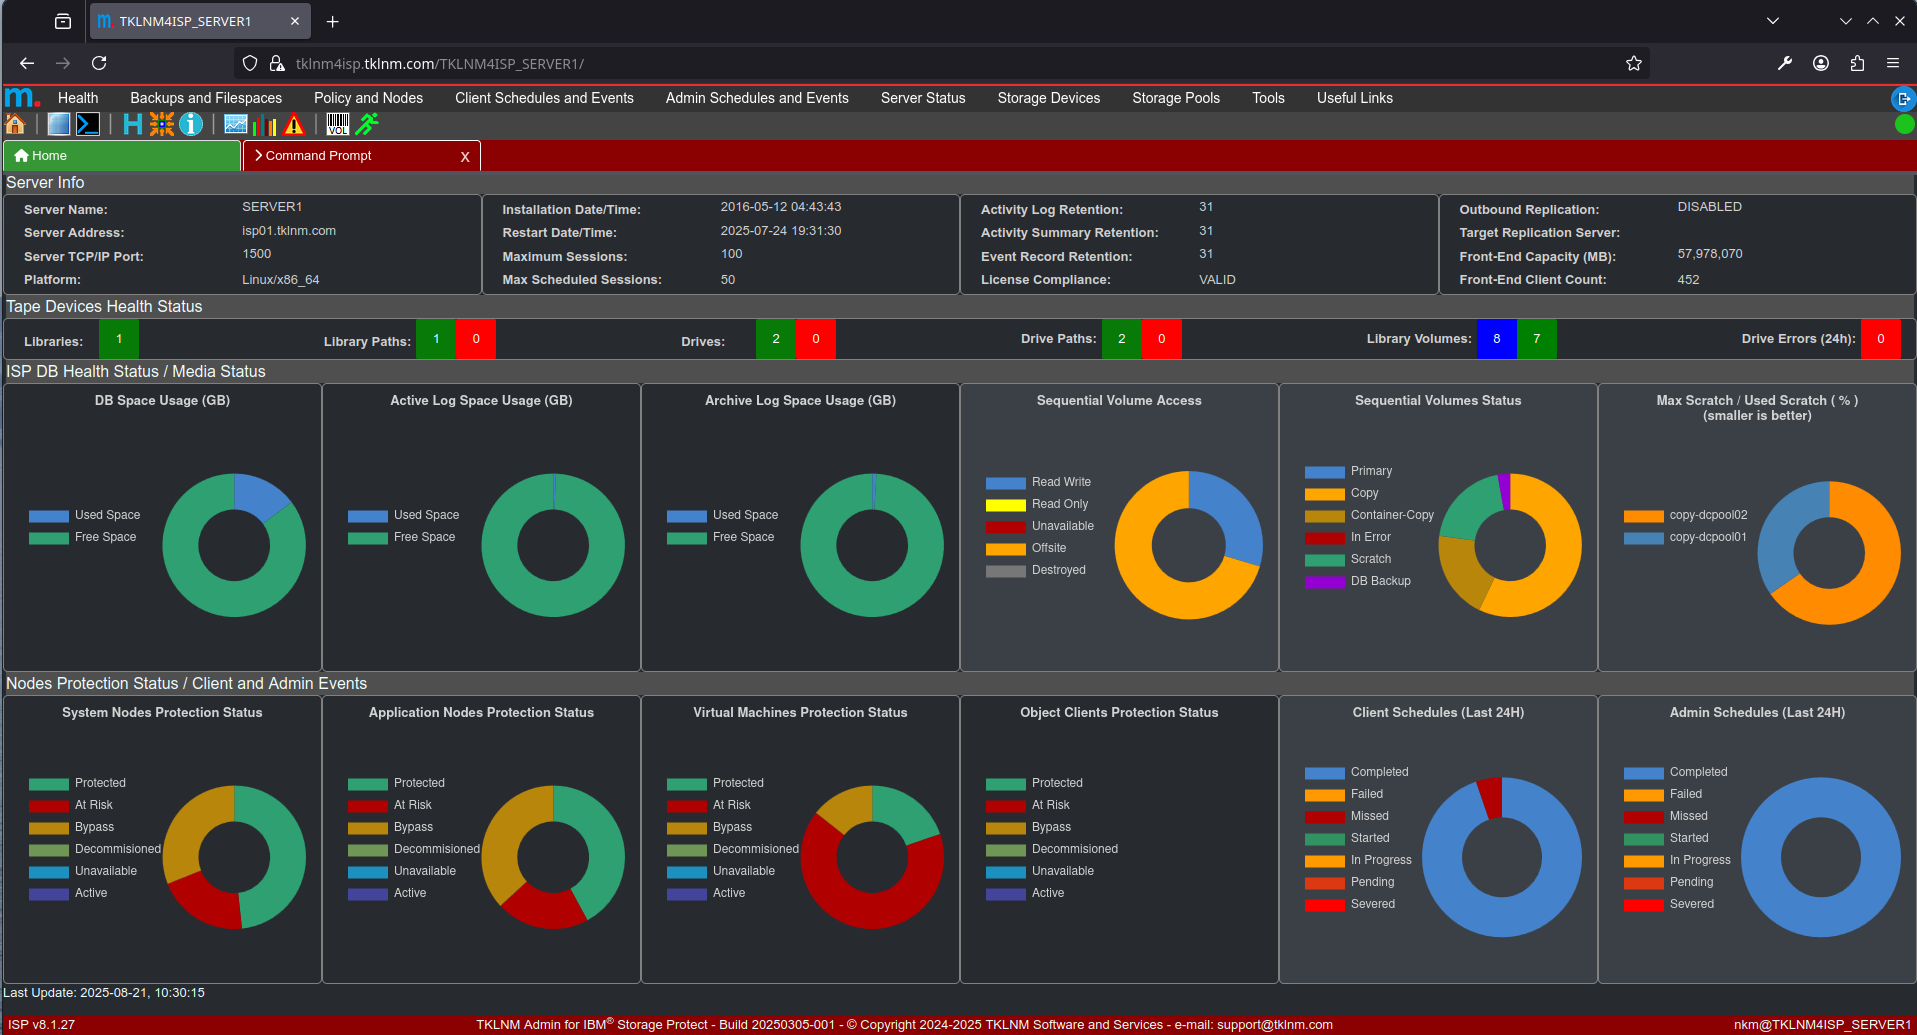Expand the browser's list all tabs chevron
Screen dimensions: 1917x1035
point(1772,21)
